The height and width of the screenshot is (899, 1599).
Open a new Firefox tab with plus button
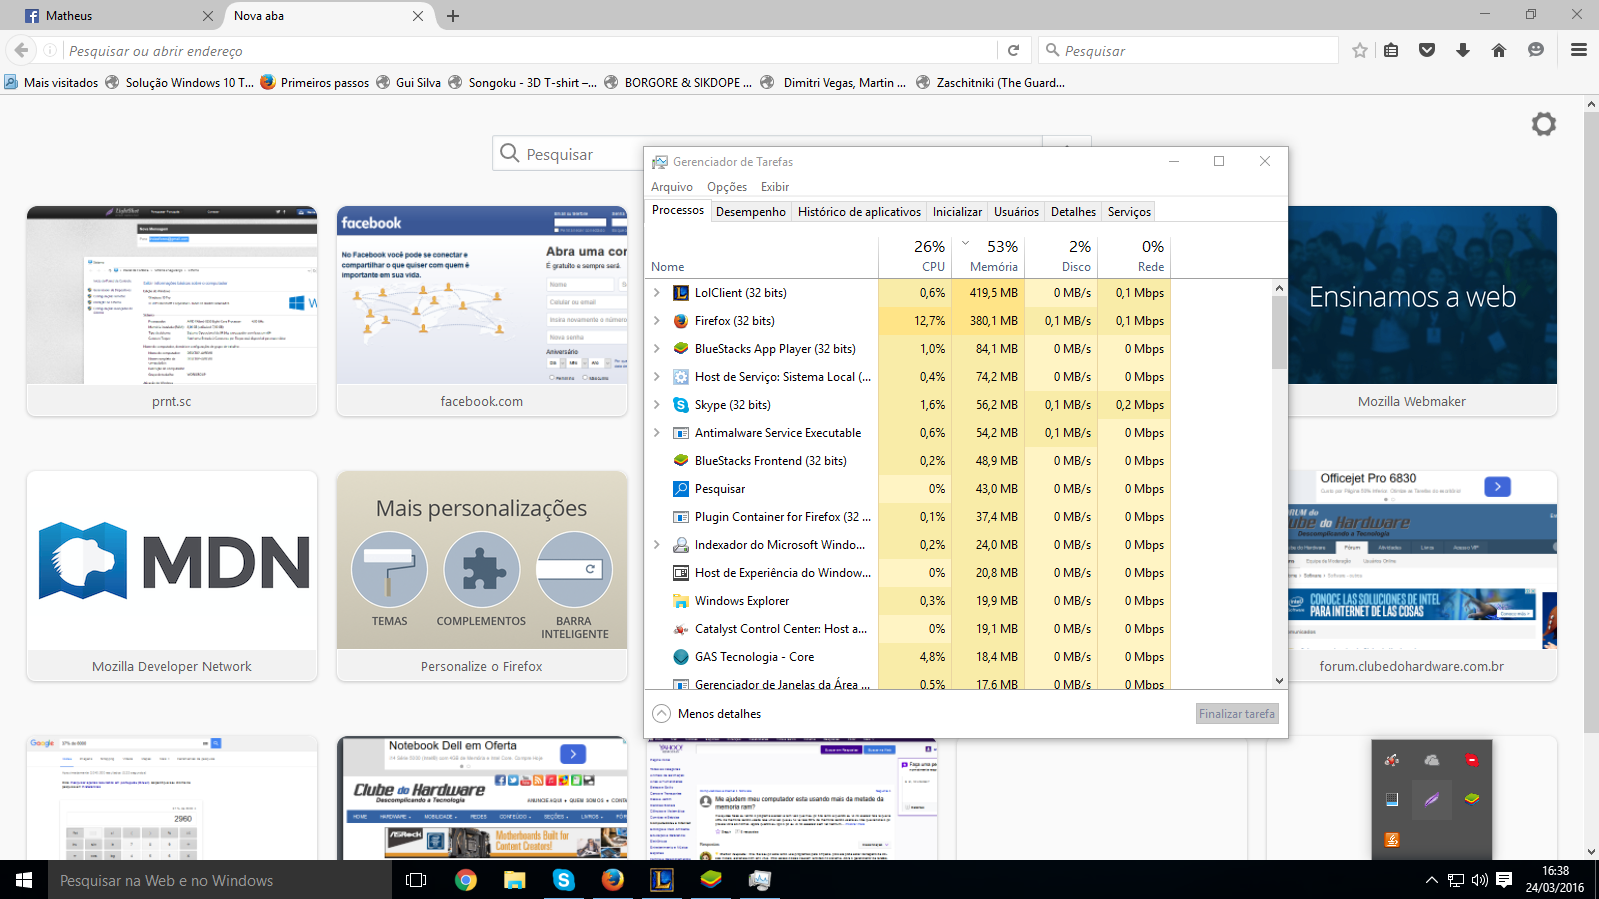453,16
